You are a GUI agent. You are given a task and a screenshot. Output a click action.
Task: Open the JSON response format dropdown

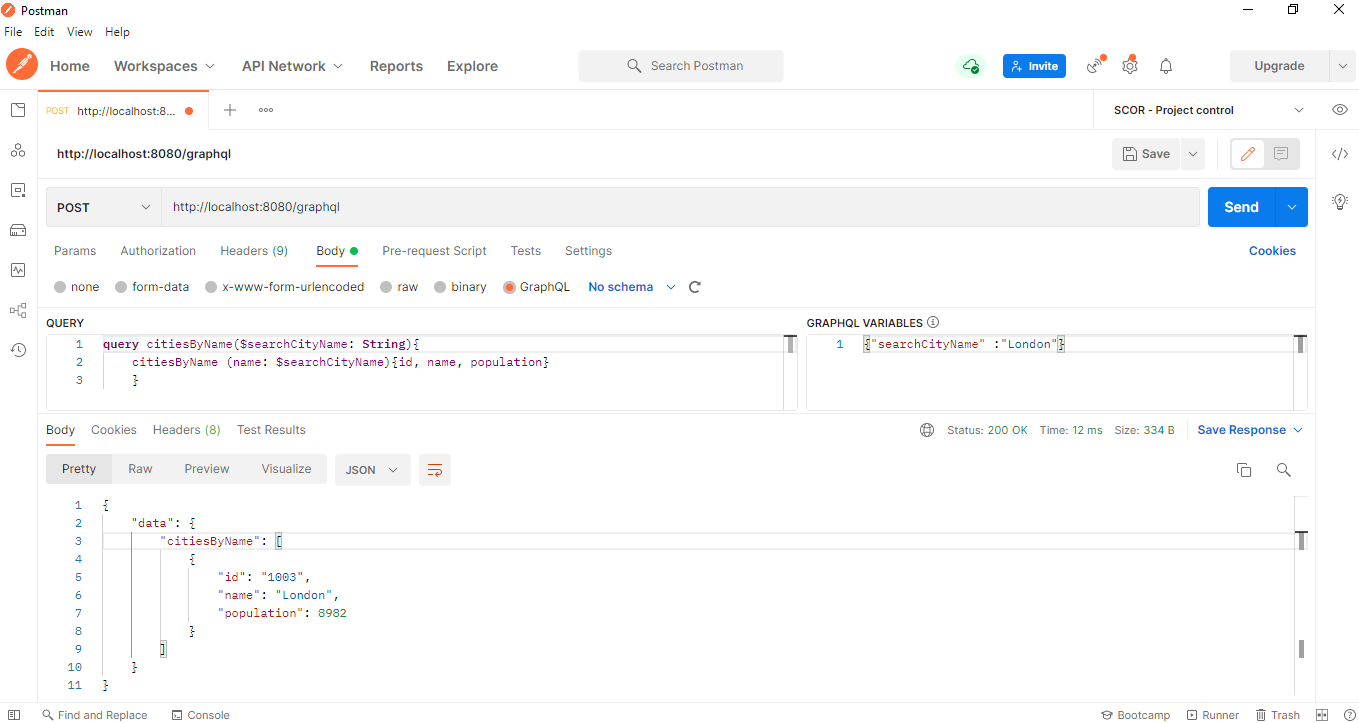(372, 469)
